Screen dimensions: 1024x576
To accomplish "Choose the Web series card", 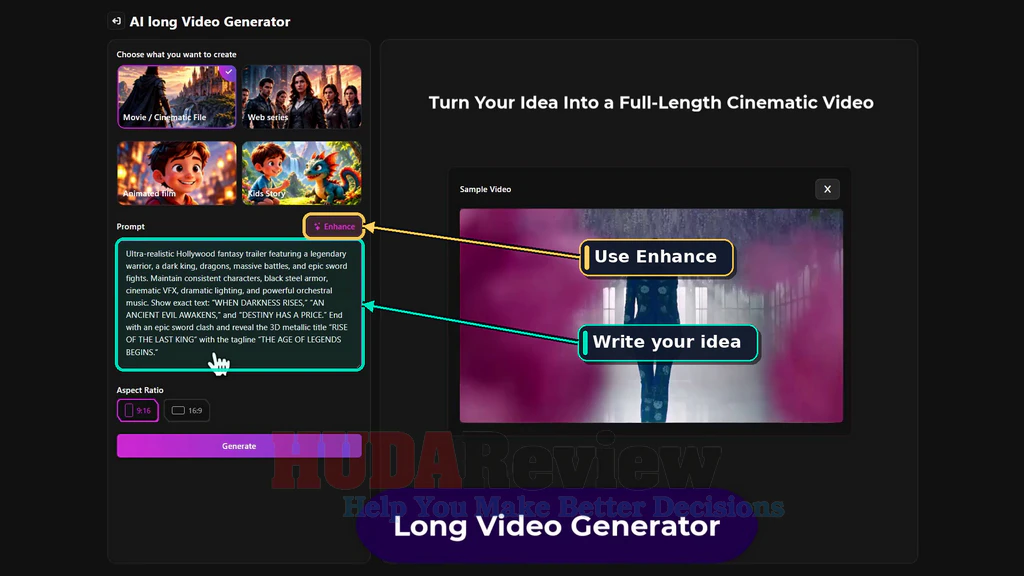I will (x=302, y=96).
